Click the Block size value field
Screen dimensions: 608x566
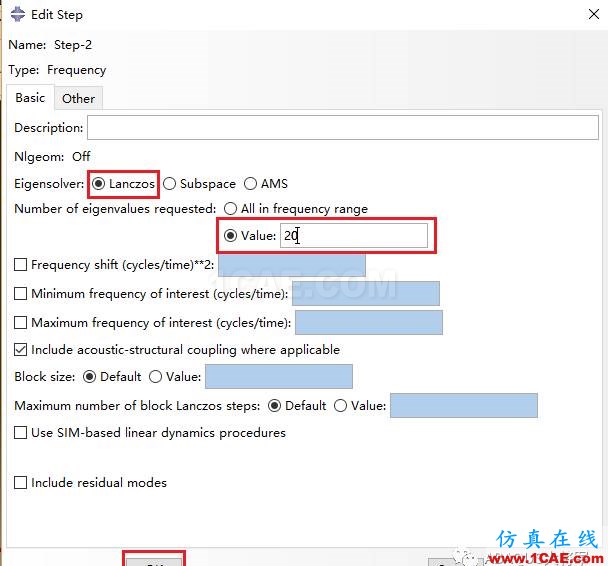pos(279,376)
